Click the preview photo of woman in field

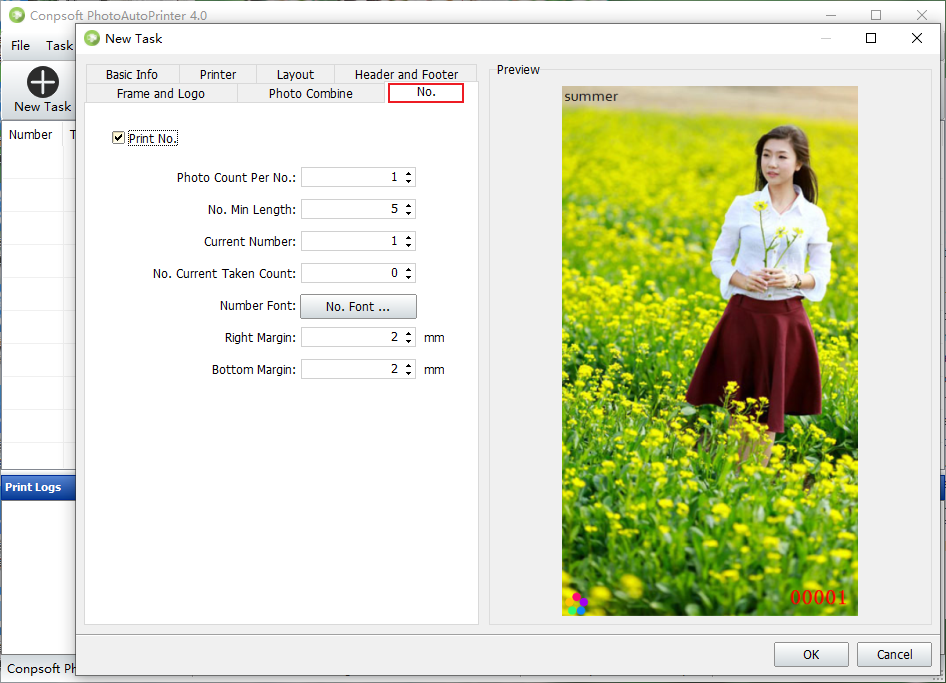pos(710,351)
